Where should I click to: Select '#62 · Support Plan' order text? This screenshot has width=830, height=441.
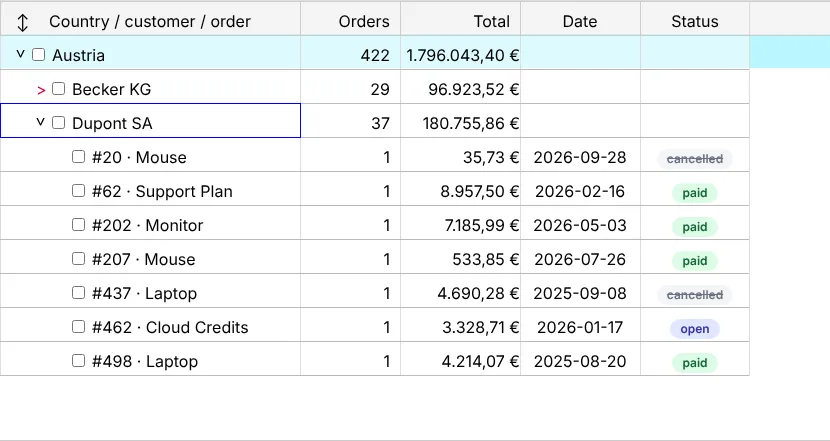(x=162, y=191)
